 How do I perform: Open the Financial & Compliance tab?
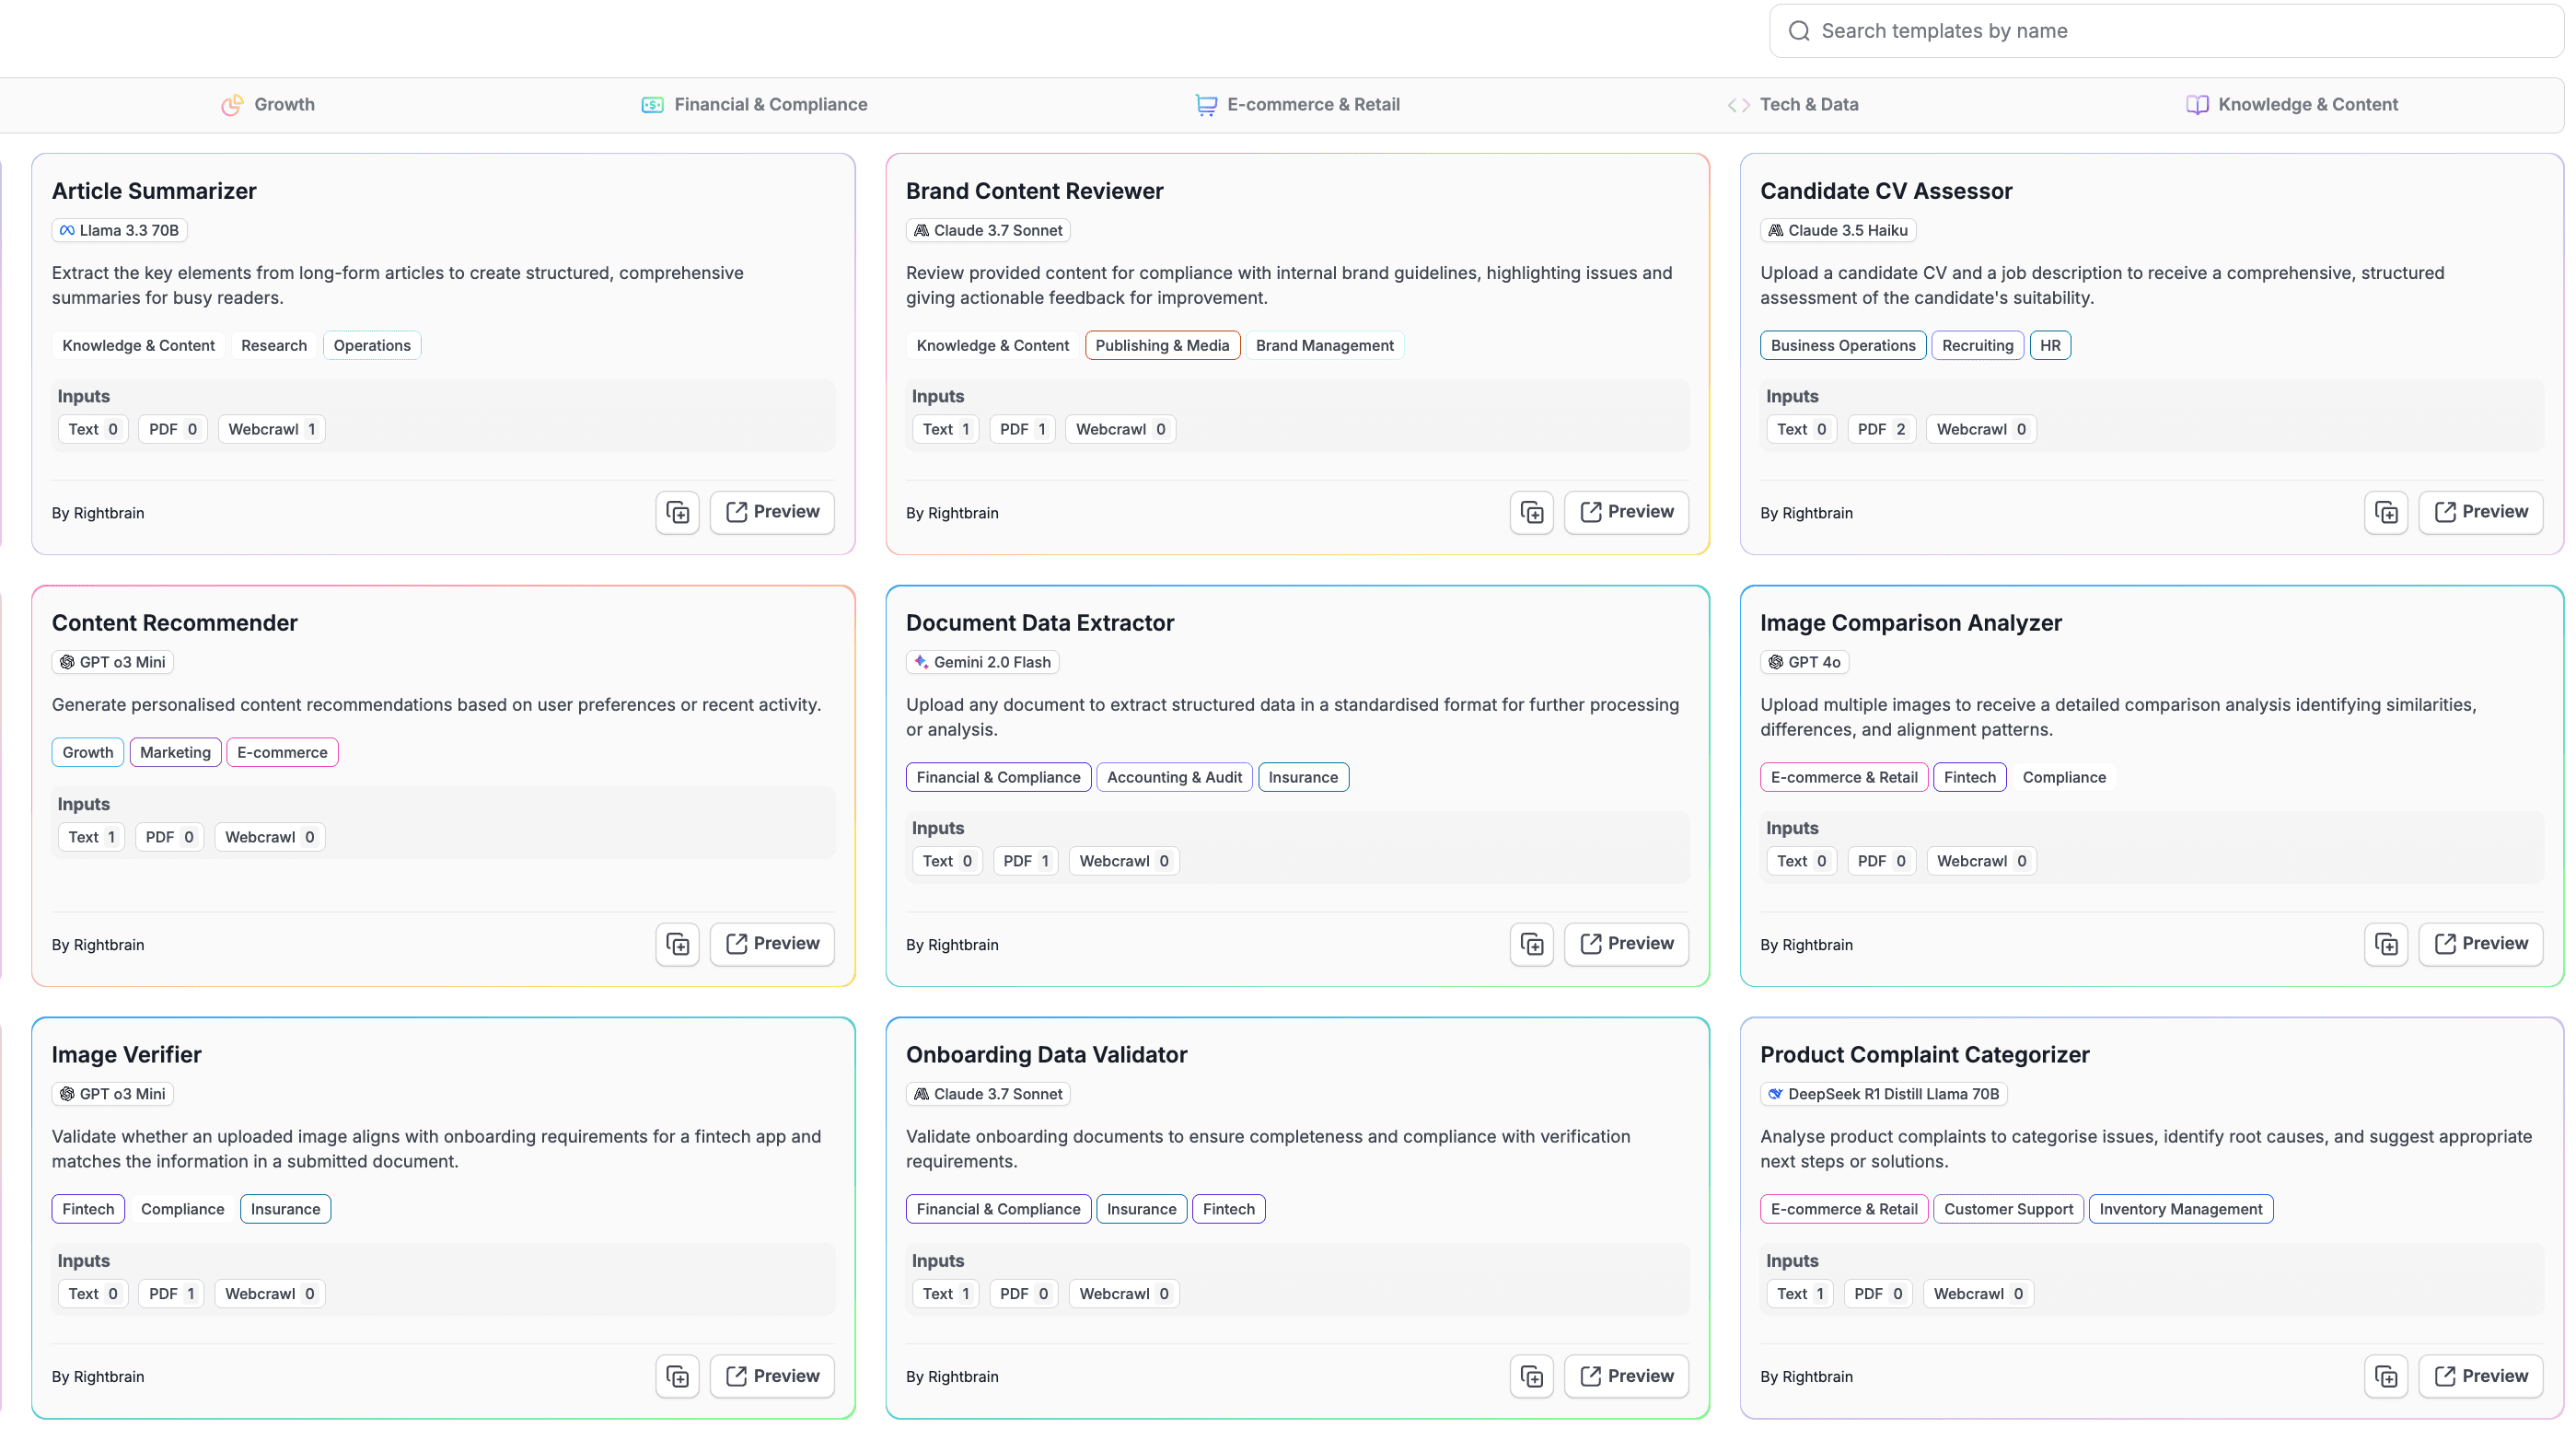click(754, 105)
